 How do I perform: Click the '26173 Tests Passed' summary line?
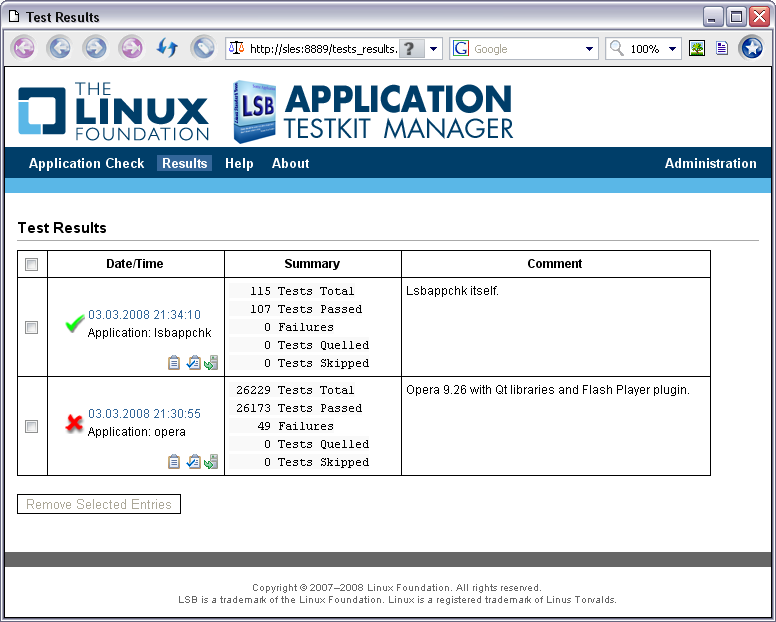(x=299, y=408)
